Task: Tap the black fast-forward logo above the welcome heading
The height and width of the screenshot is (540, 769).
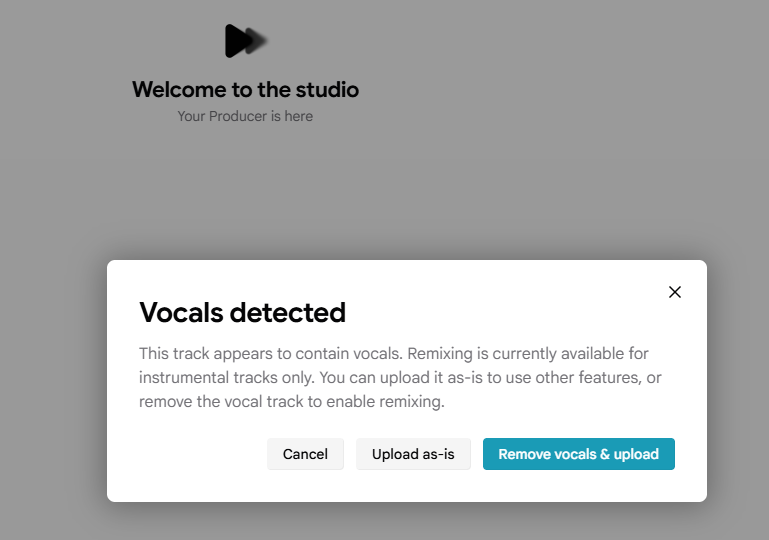Action: [x=246, y=41]
